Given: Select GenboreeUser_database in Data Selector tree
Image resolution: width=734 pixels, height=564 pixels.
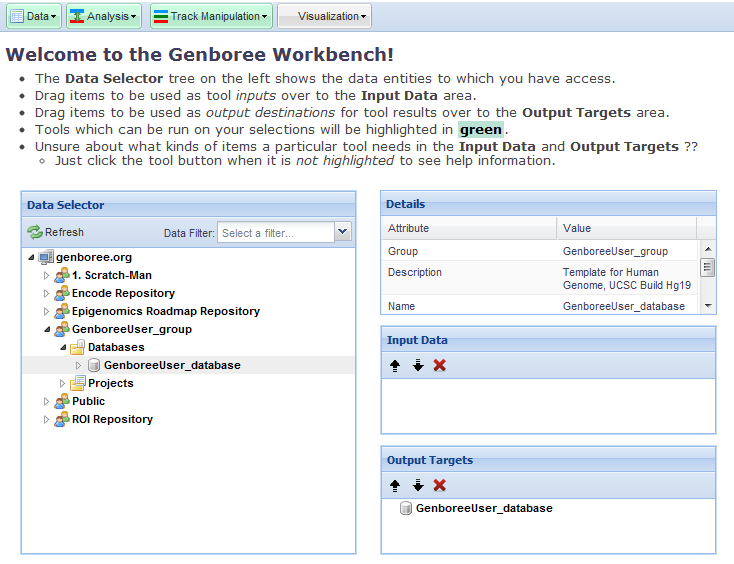Looking at the screenshot, I should [172, 365].
